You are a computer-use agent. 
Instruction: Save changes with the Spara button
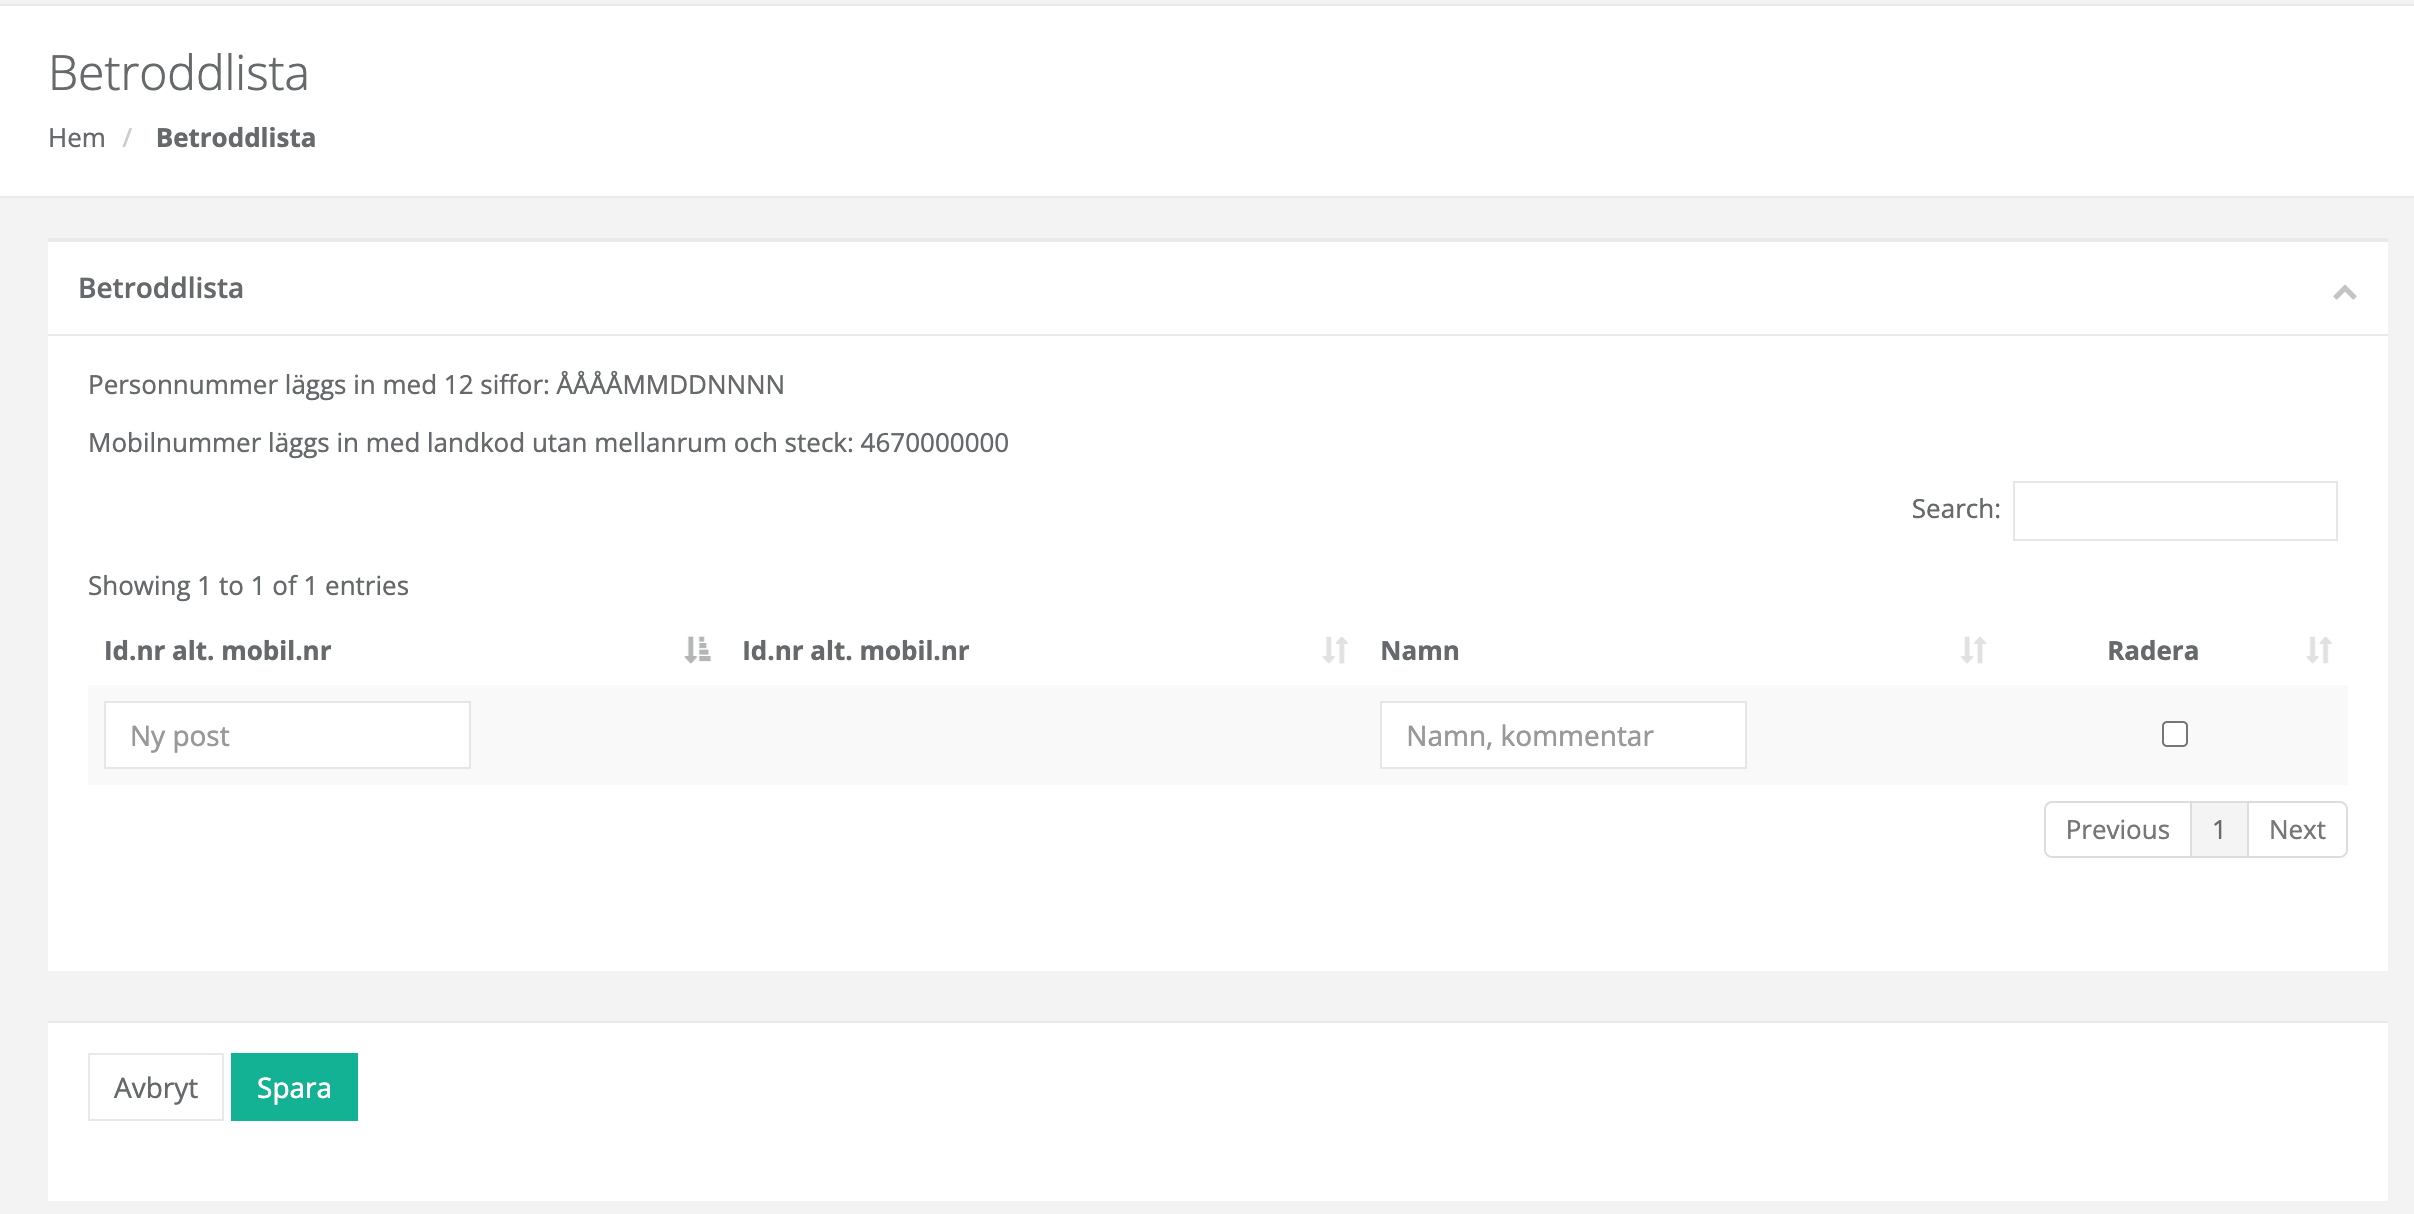[x=294, y=1087]
